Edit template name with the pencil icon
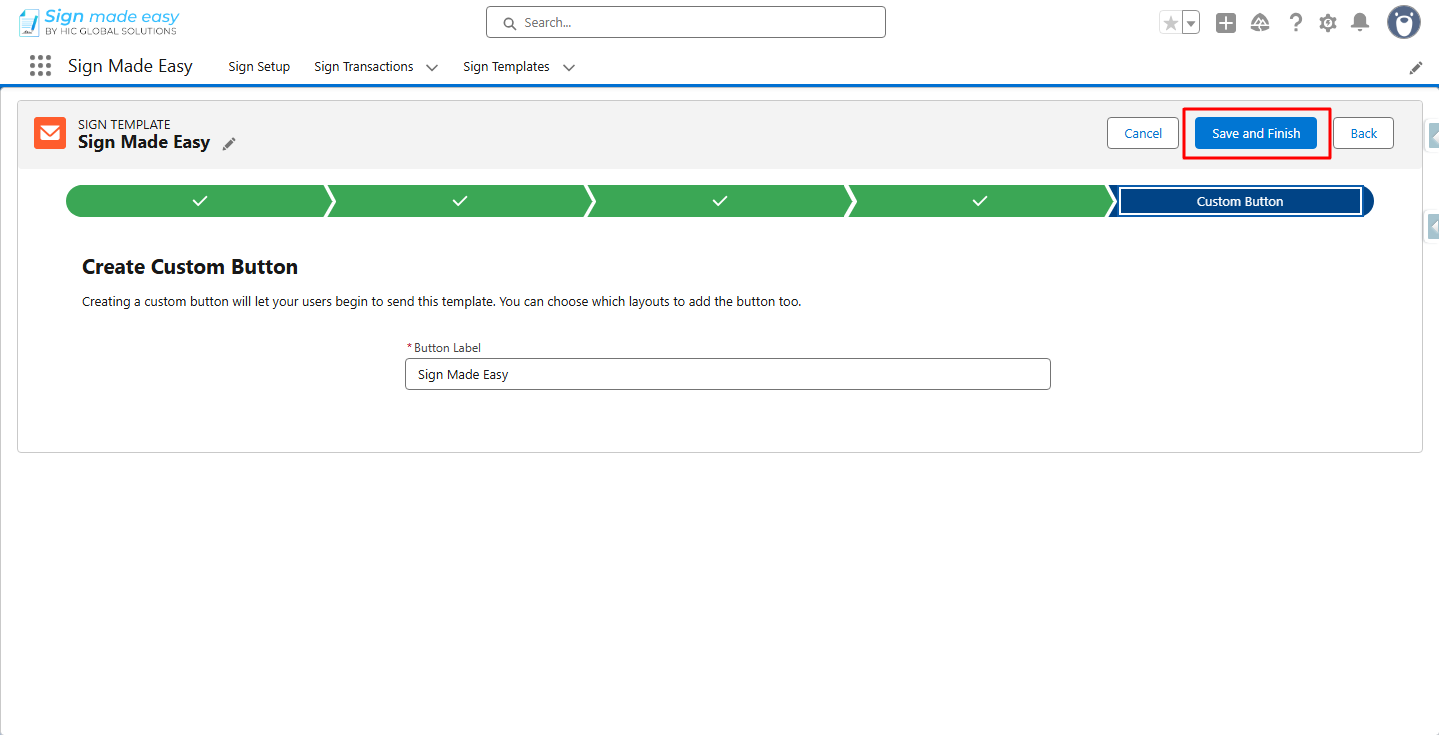 tap(229, 144)
